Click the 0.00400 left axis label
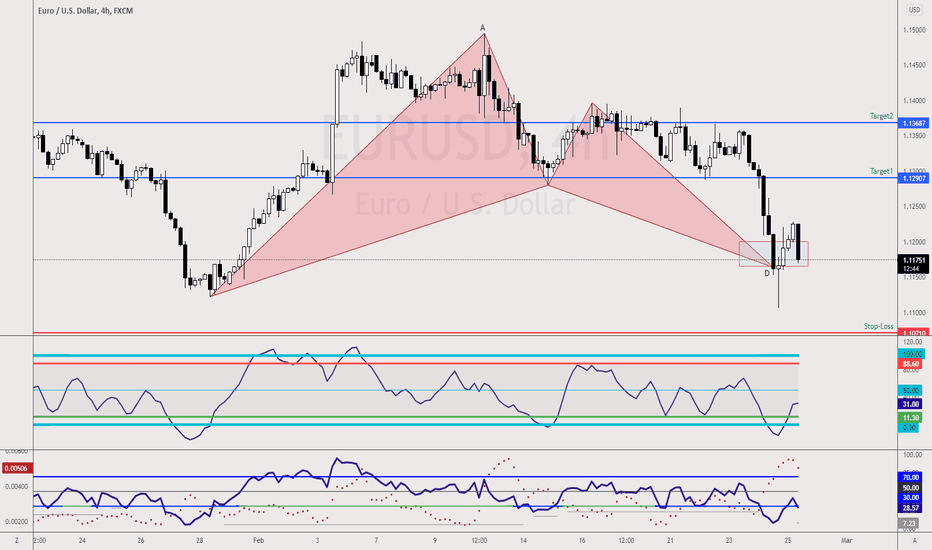The width and height of the screenshot is (932, 550). [17, 486]
